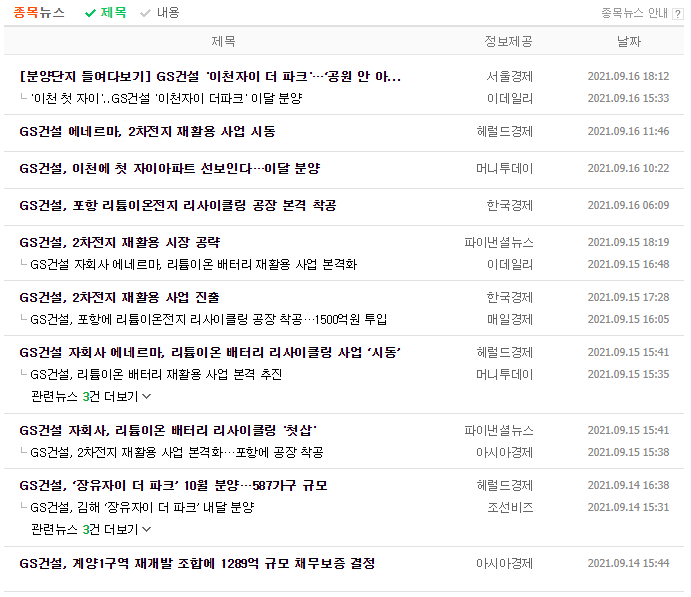
Task: Open article 'GS건설, 포항 리튬이온전지 리사이클링 공장 본격 착공'
Action: [178, 205]
